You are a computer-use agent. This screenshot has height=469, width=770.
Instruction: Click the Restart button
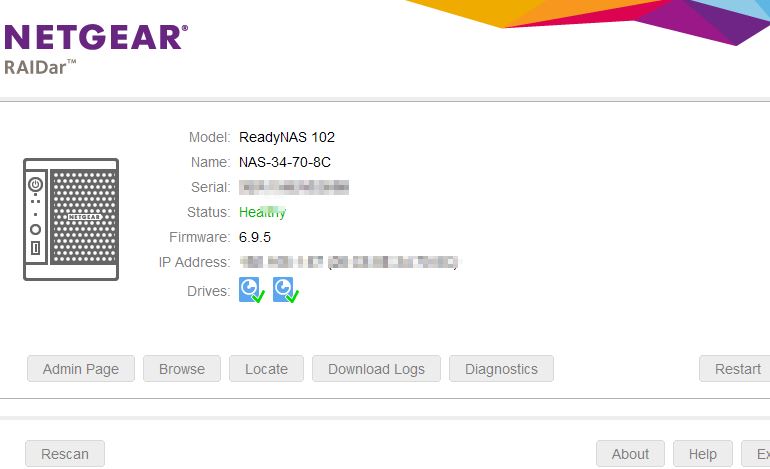(x=735, y=369)
